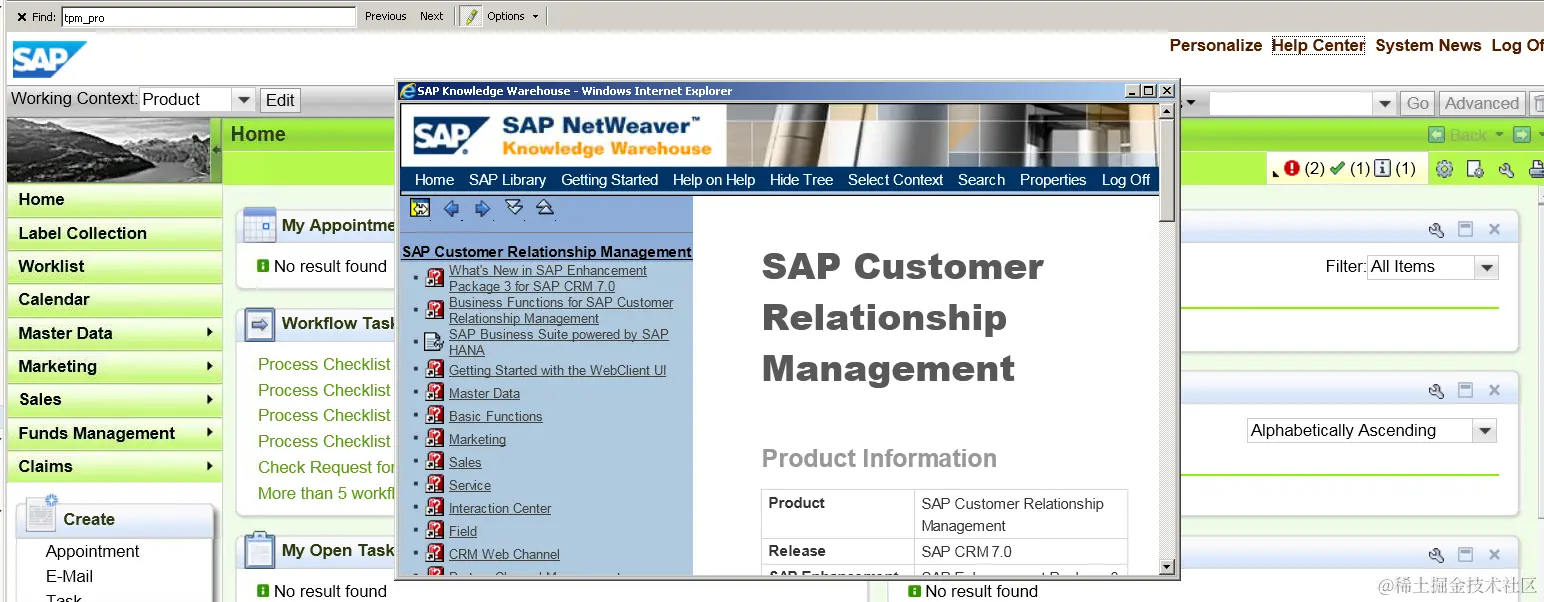Screen dimensions: 1544x602
Task: Go forward with the blue right arrow icon
Action: click(482, 208)
